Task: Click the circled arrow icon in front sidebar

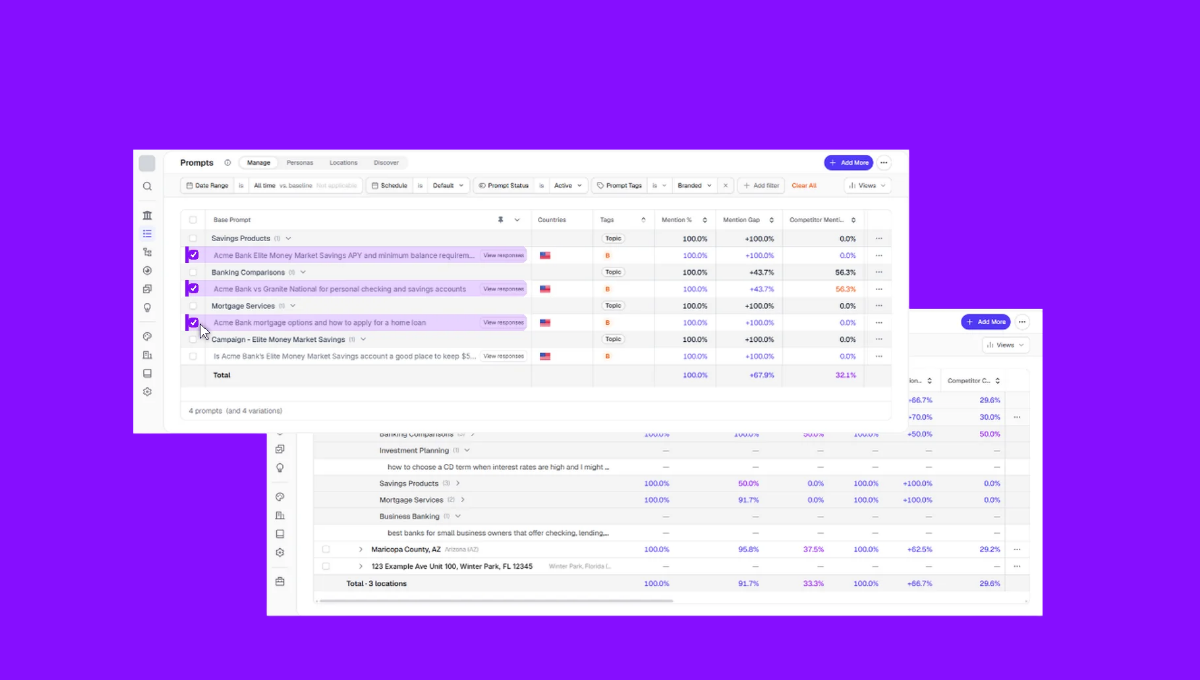Action: (x=147, y=270)
